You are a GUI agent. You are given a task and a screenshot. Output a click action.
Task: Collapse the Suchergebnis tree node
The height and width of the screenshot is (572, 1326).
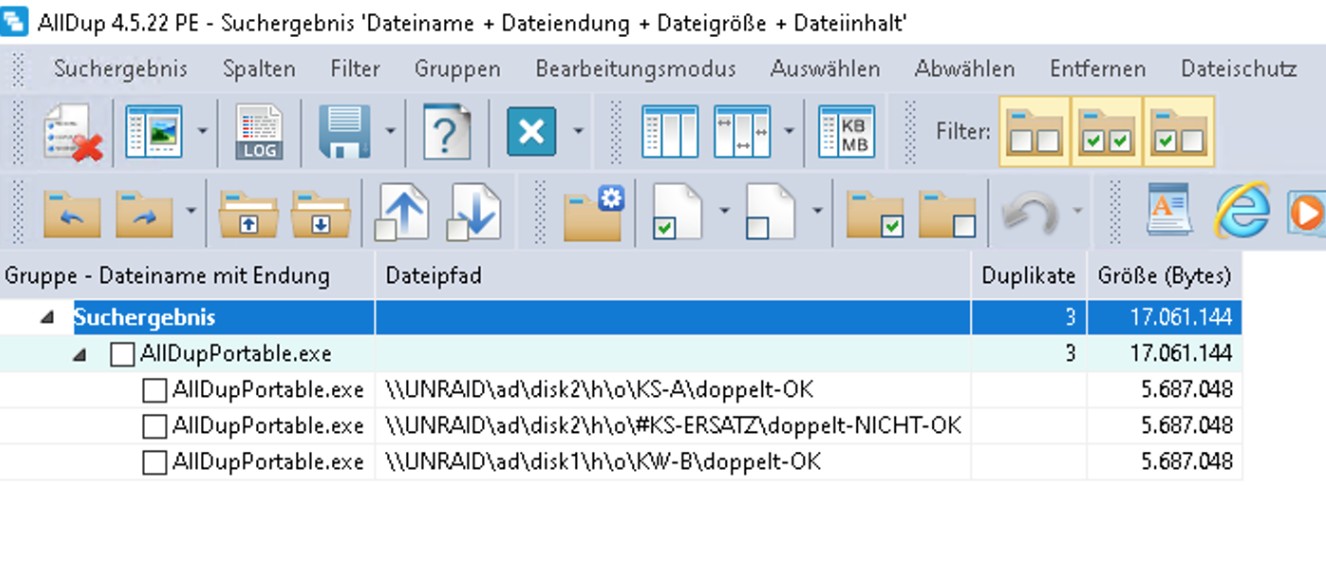click(47, 318)
